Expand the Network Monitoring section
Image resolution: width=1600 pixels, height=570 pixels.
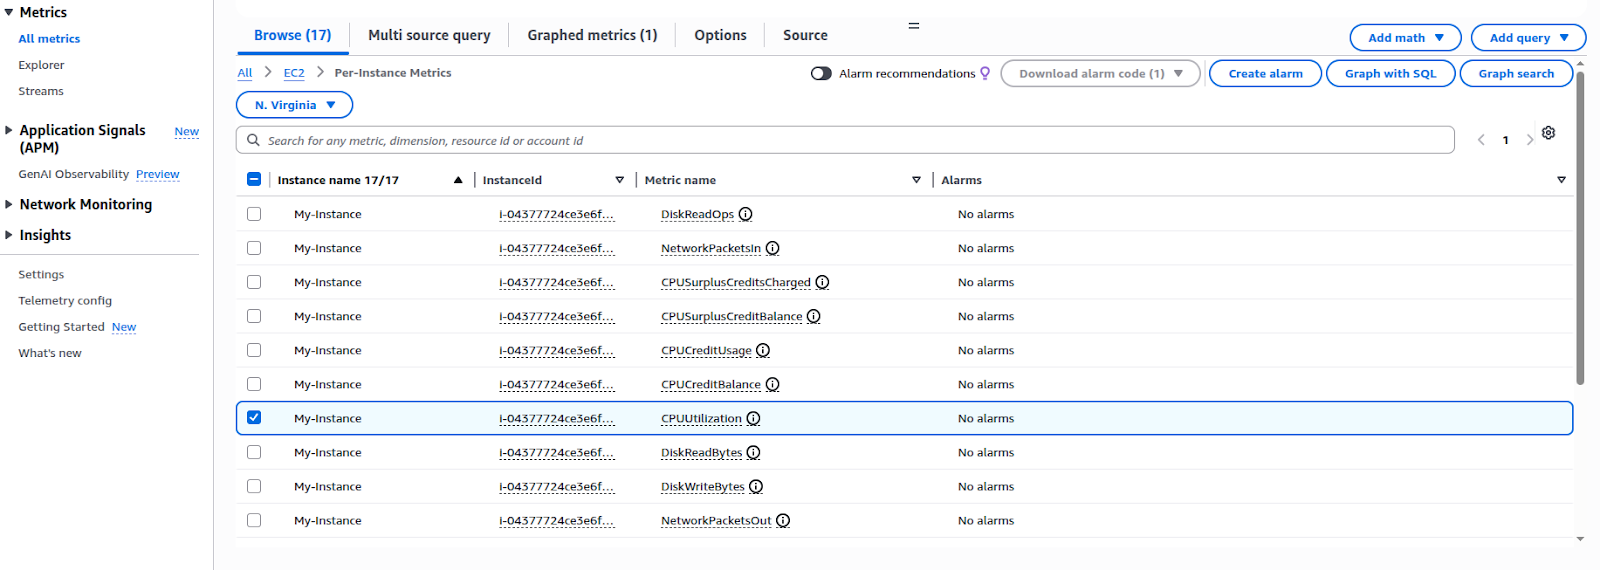(9, 204)
